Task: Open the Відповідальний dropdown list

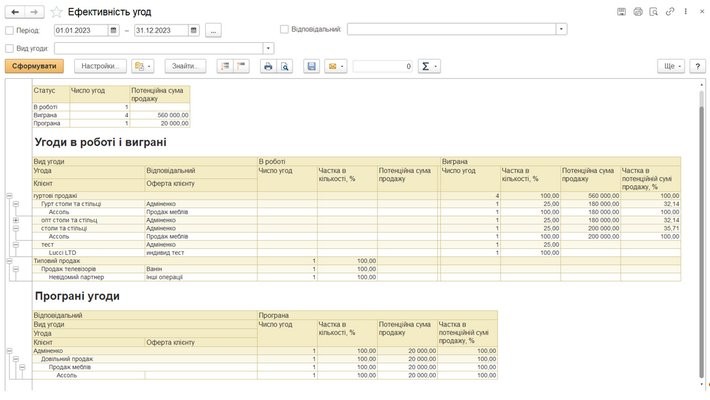Action: [x=561, y=30]
